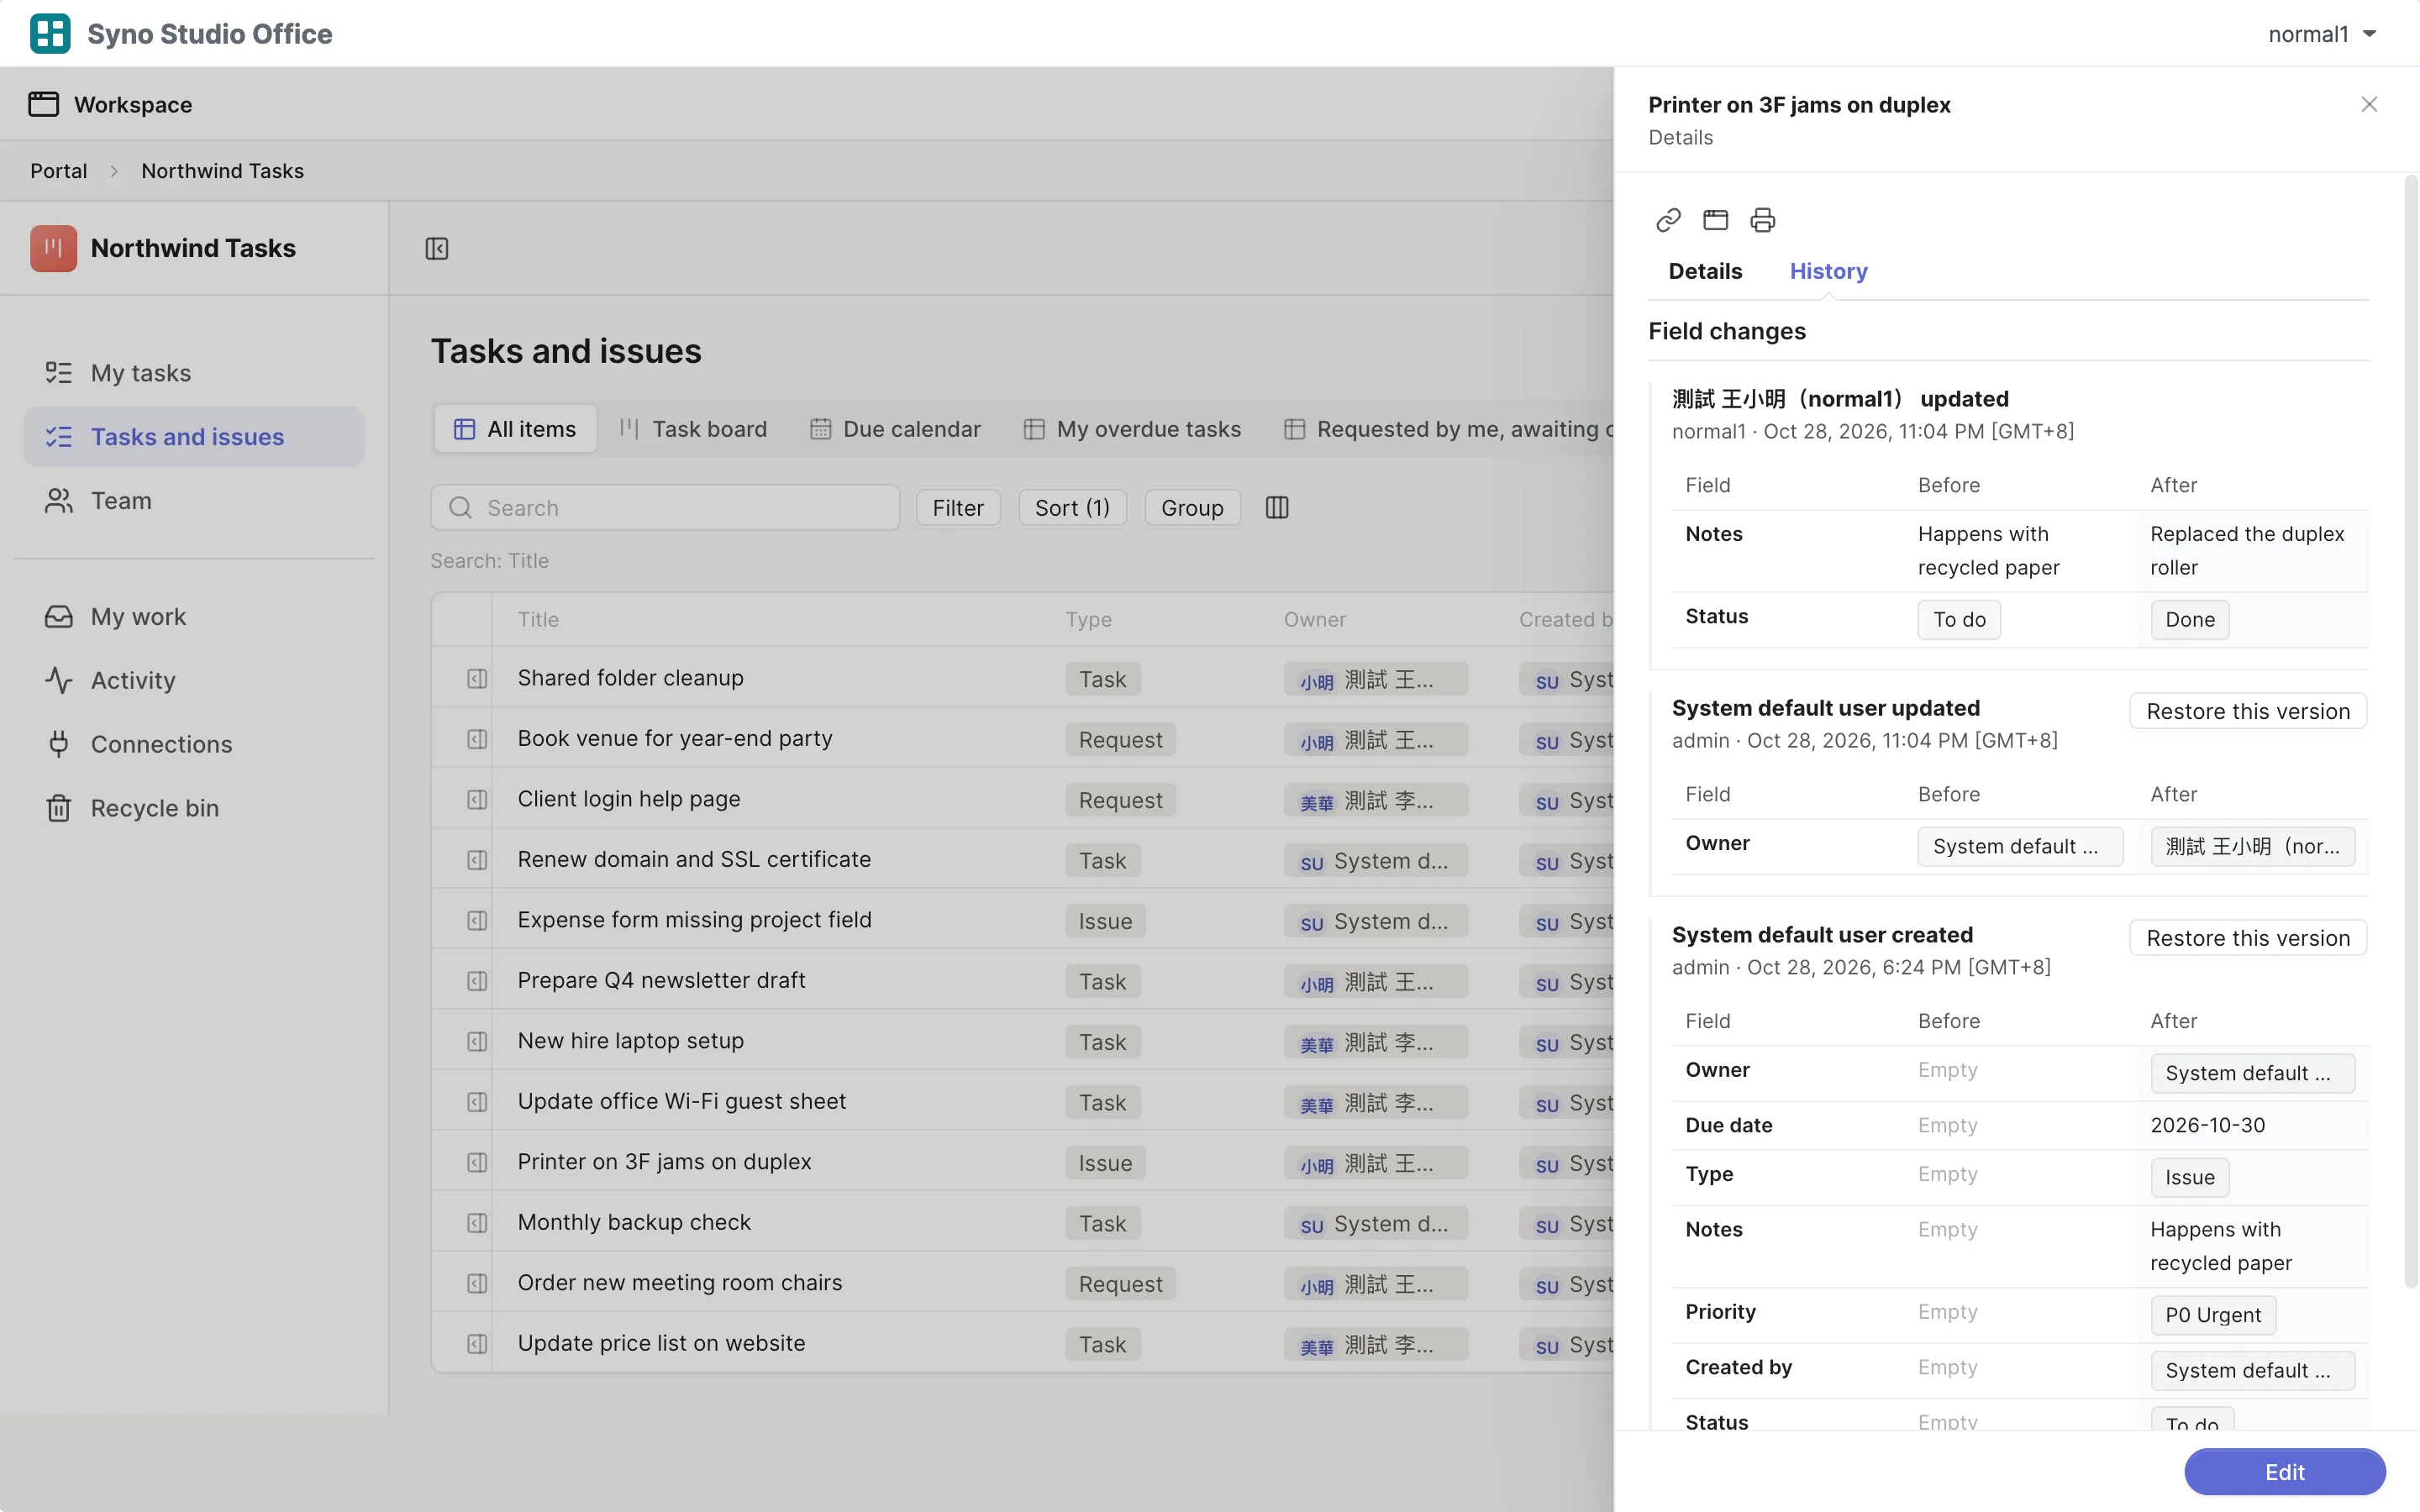Click the P0 Urgent priority tag
Viewport: 2420px width, 1512px height.
tap(2213, 1315)
